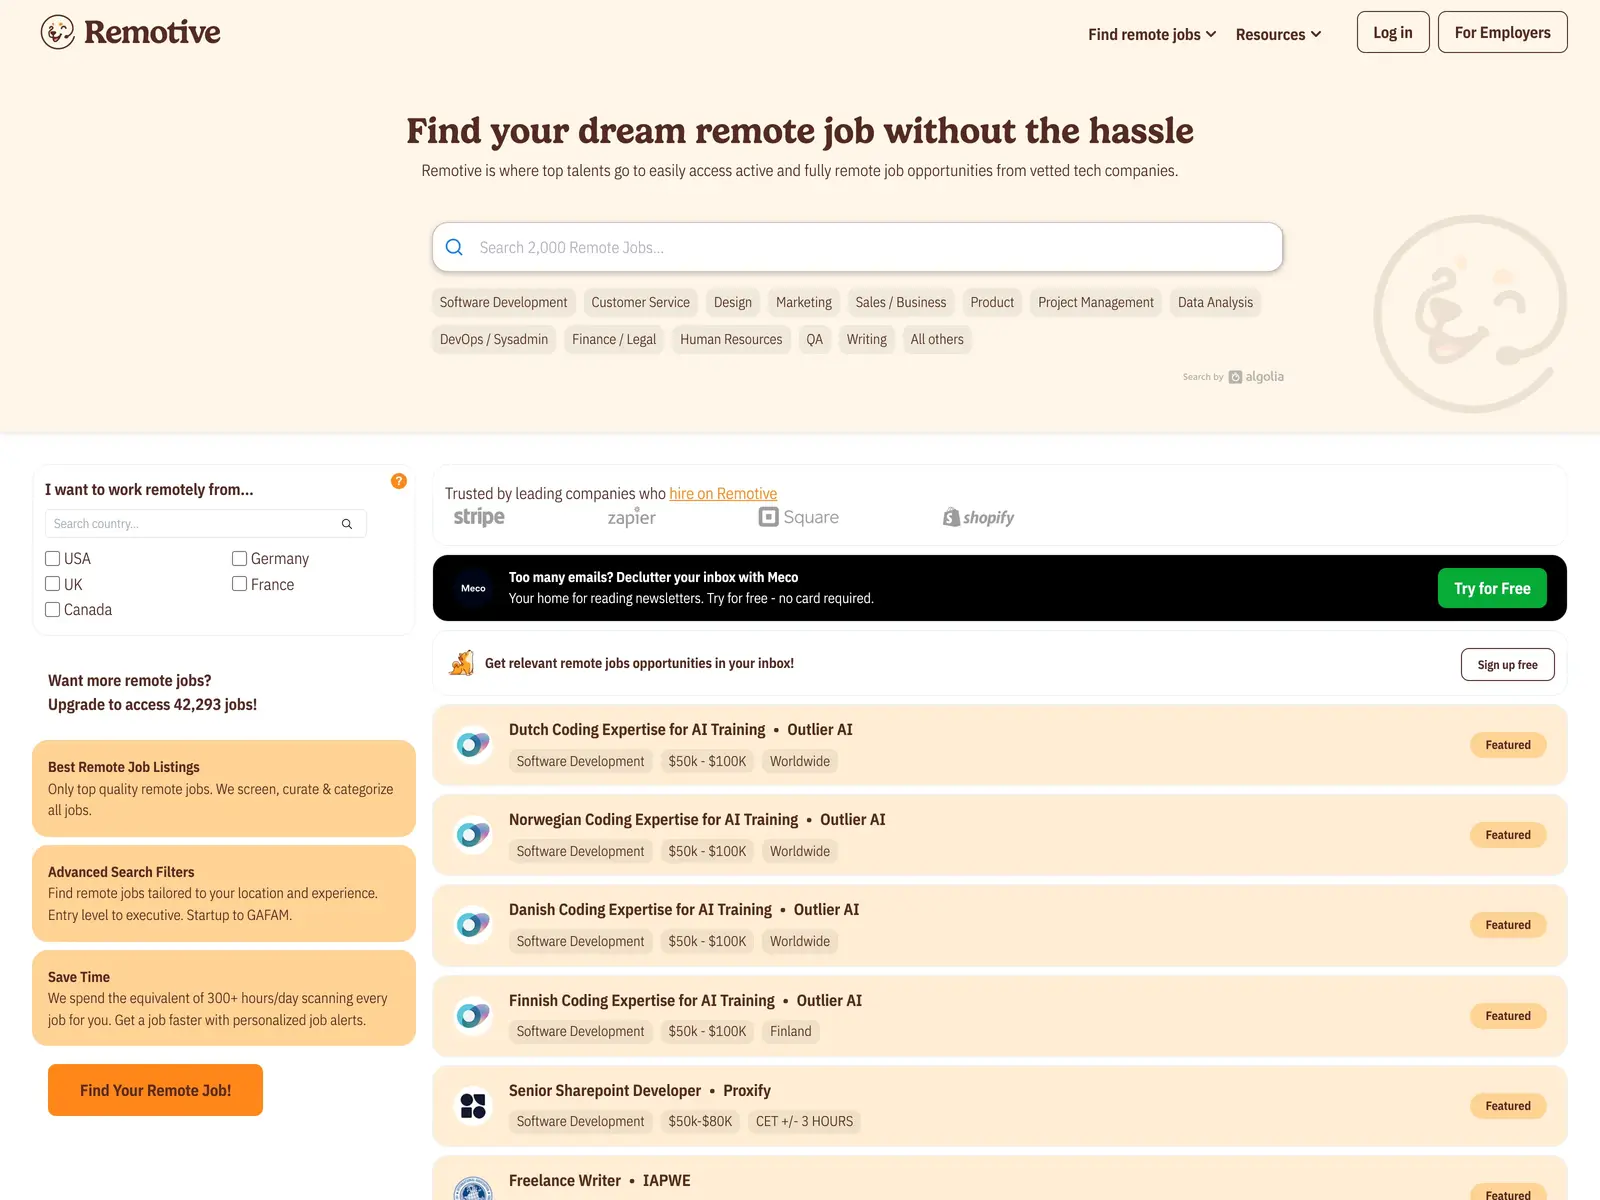Select the Customer Service category chip

640,302
